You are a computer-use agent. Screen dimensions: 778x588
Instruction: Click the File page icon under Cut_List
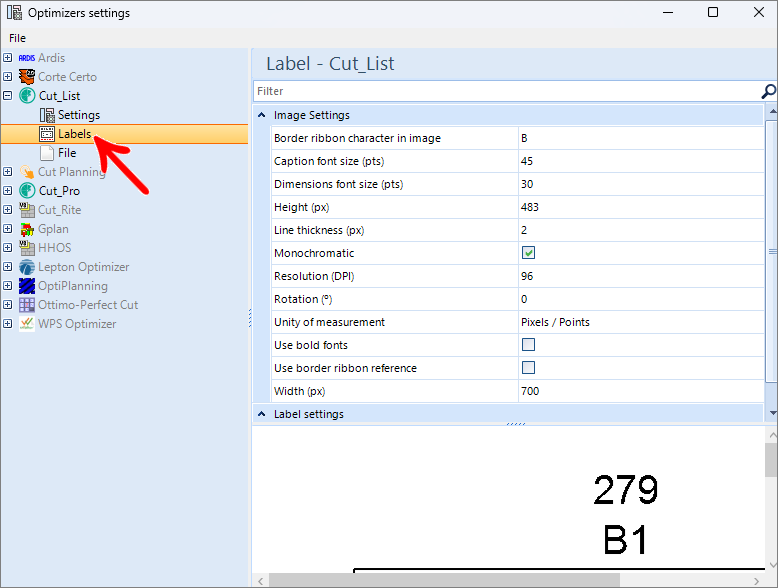click(47, 153)
